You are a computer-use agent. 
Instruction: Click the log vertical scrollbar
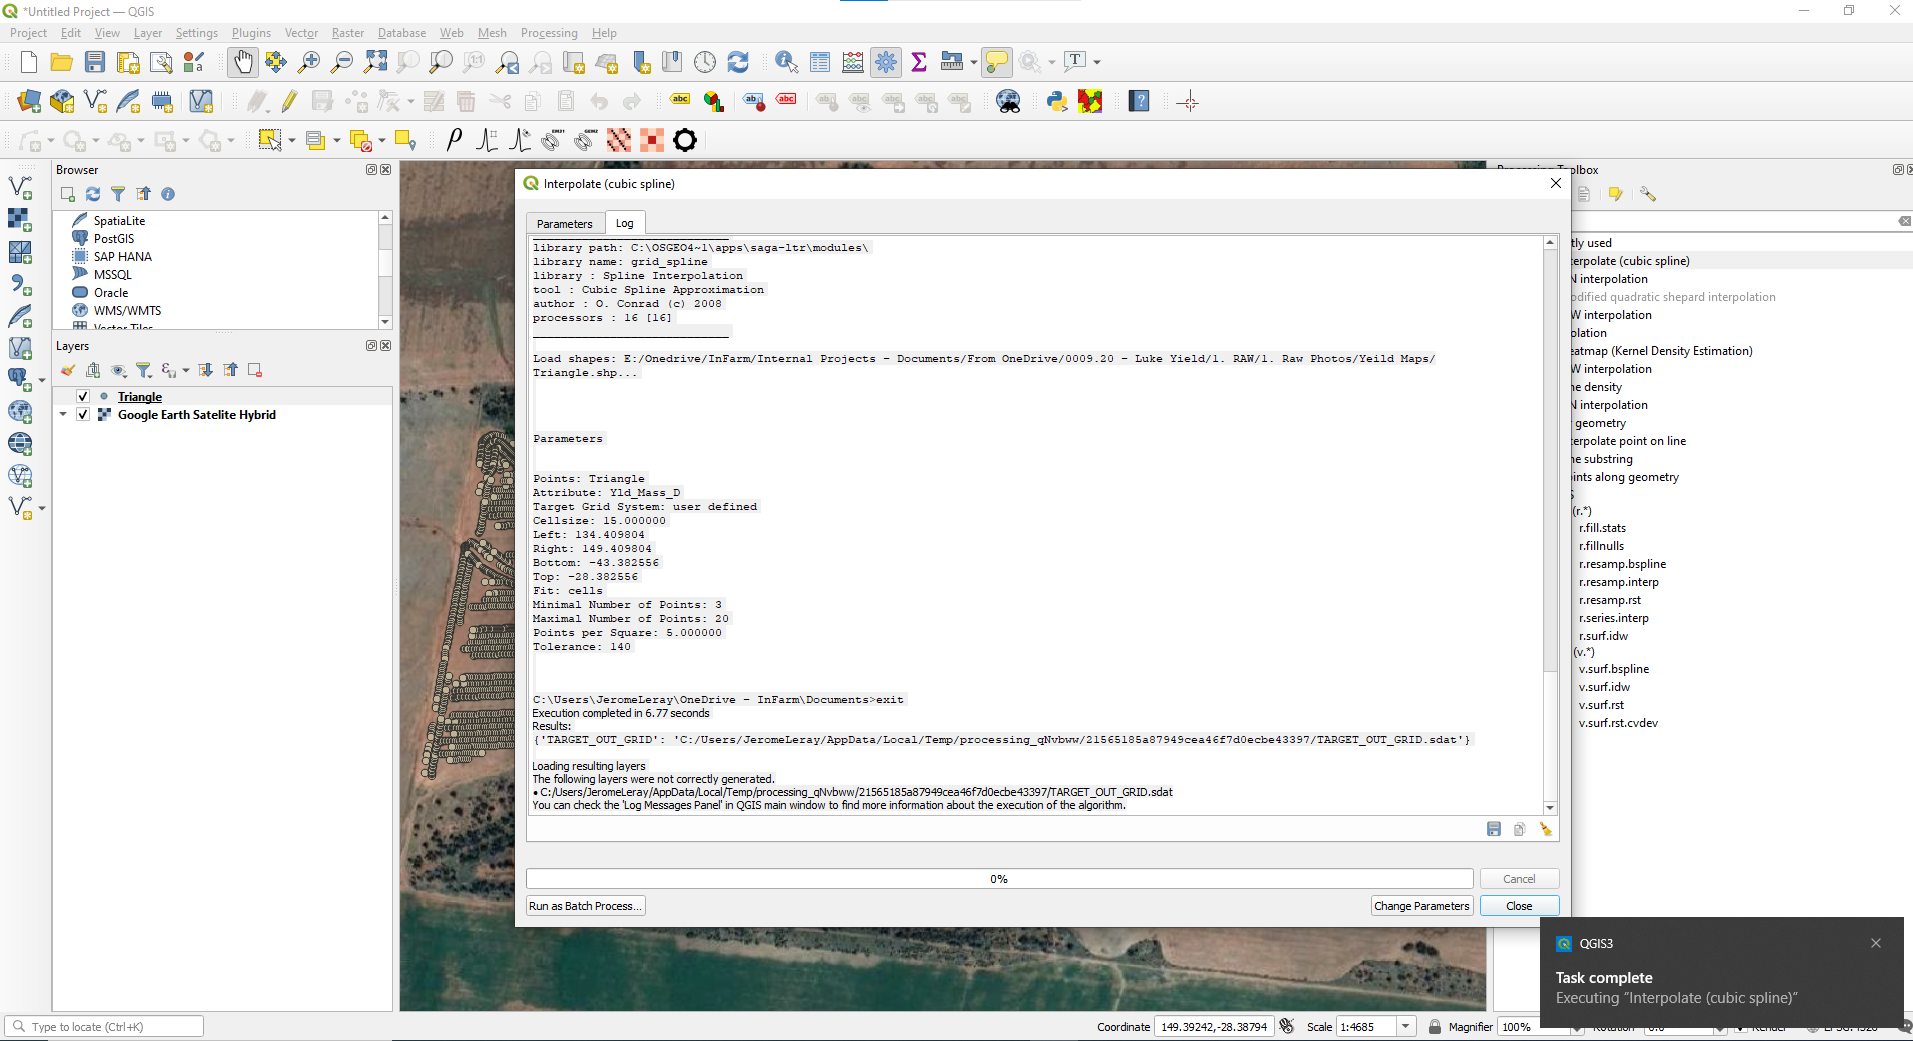1550,525
